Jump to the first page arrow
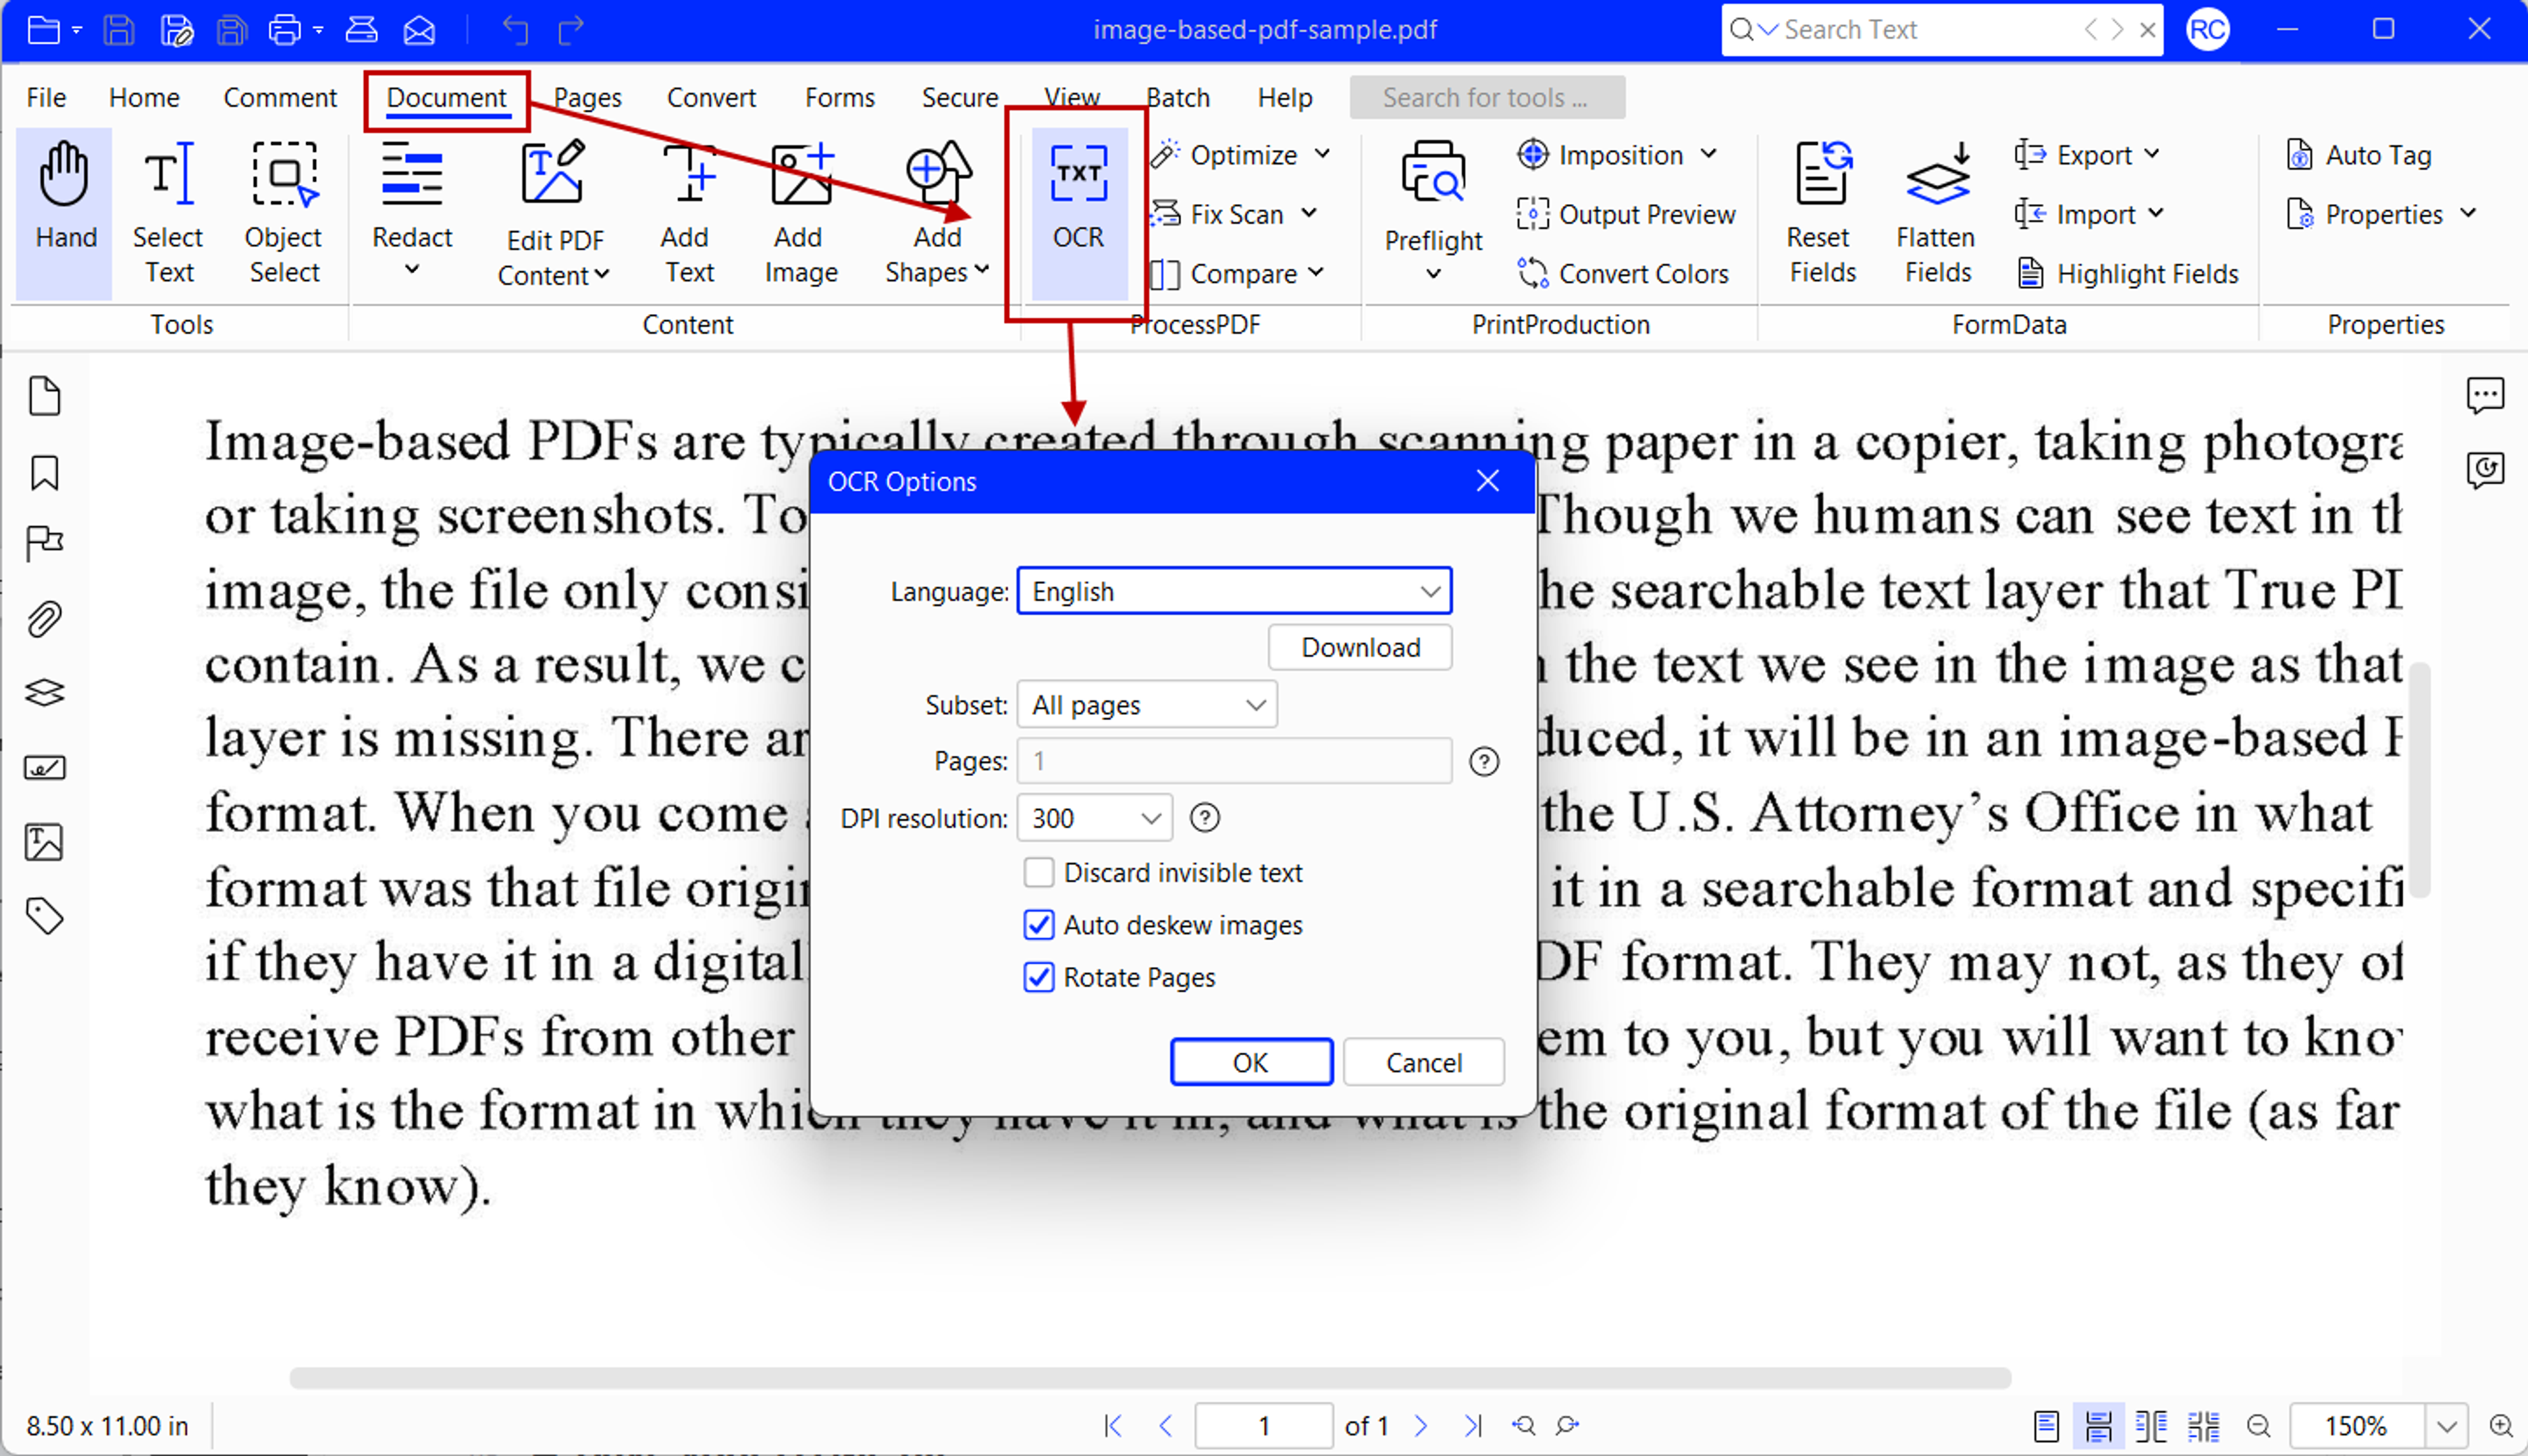 (1113, 1426)
